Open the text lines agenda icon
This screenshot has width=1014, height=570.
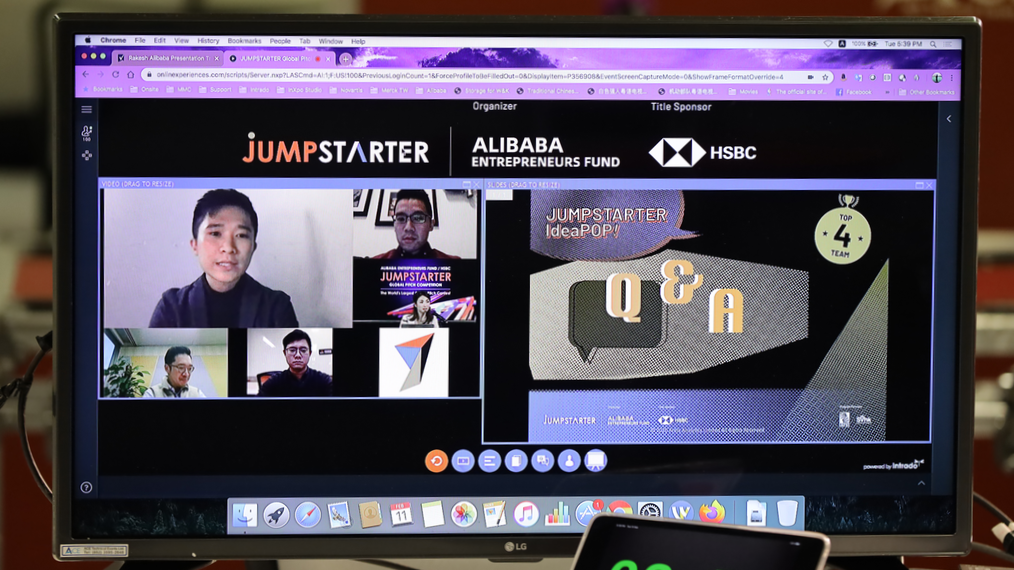[x=490, y=461]
